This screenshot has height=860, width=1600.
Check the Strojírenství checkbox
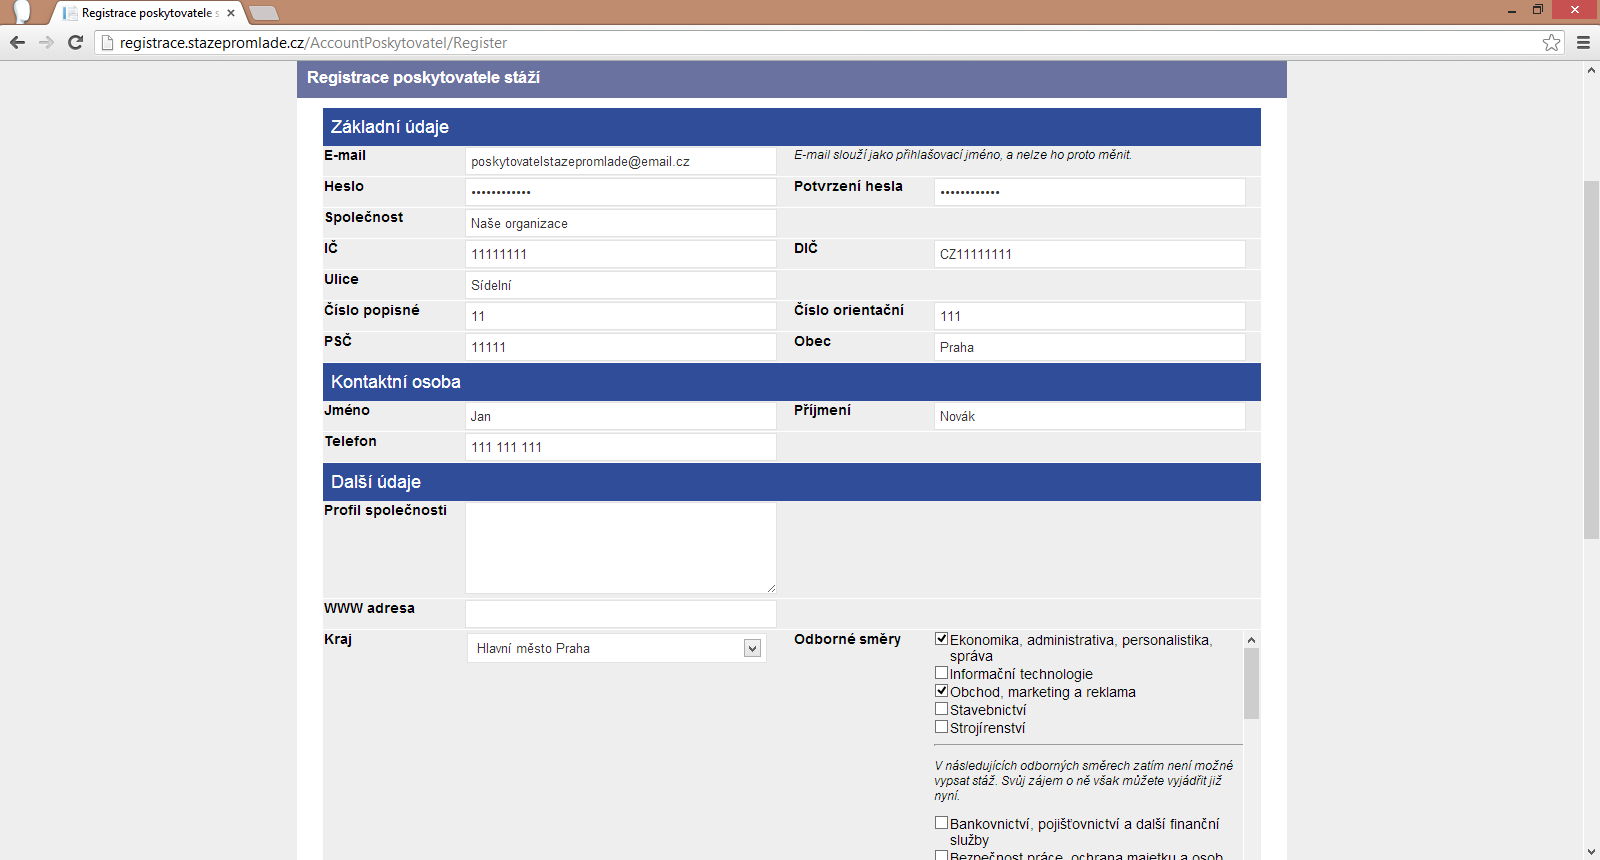[941, 727]
